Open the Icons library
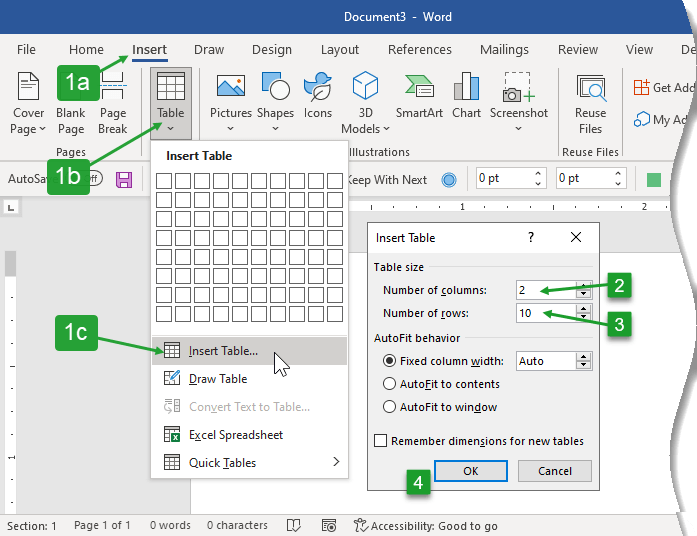The image size is (697, 536). (x=318, y=96)
